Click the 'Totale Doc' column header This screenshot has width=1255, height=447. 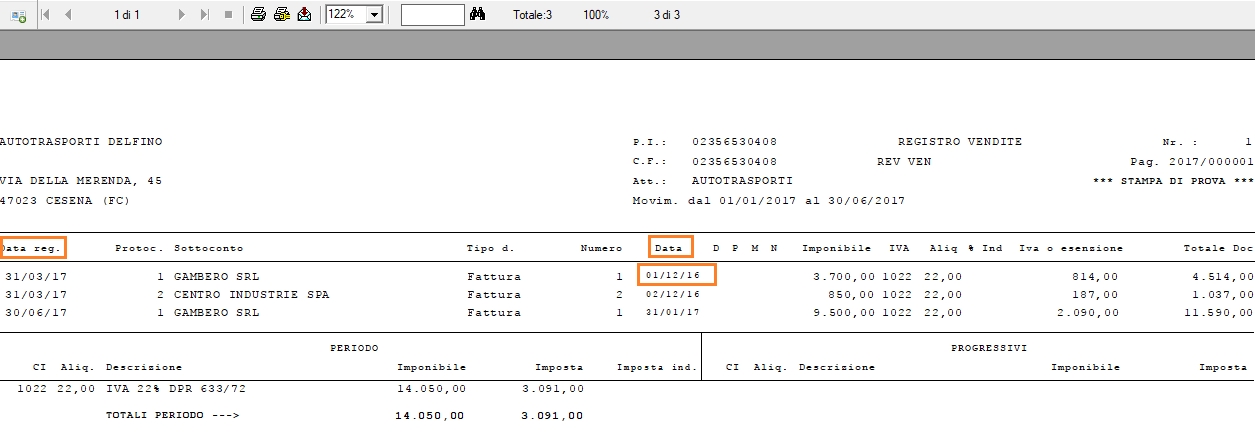pyautogui.click(x=1218, y=247)
